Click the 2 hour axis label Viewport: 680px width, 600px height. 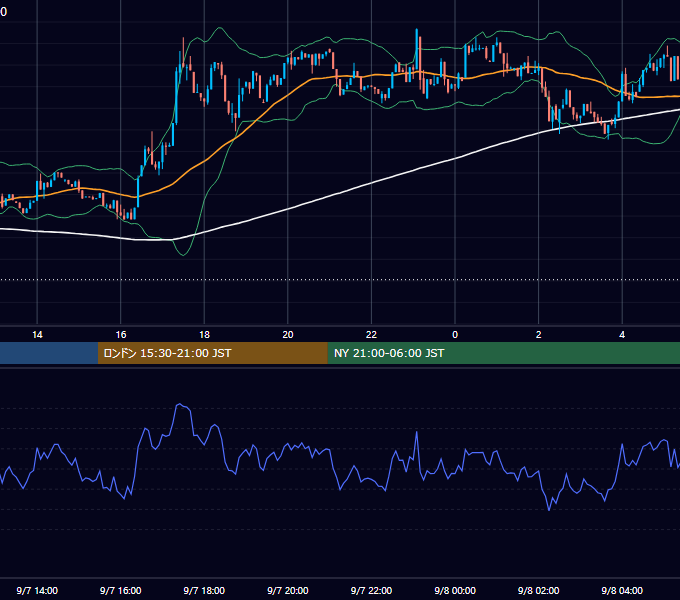539,335
